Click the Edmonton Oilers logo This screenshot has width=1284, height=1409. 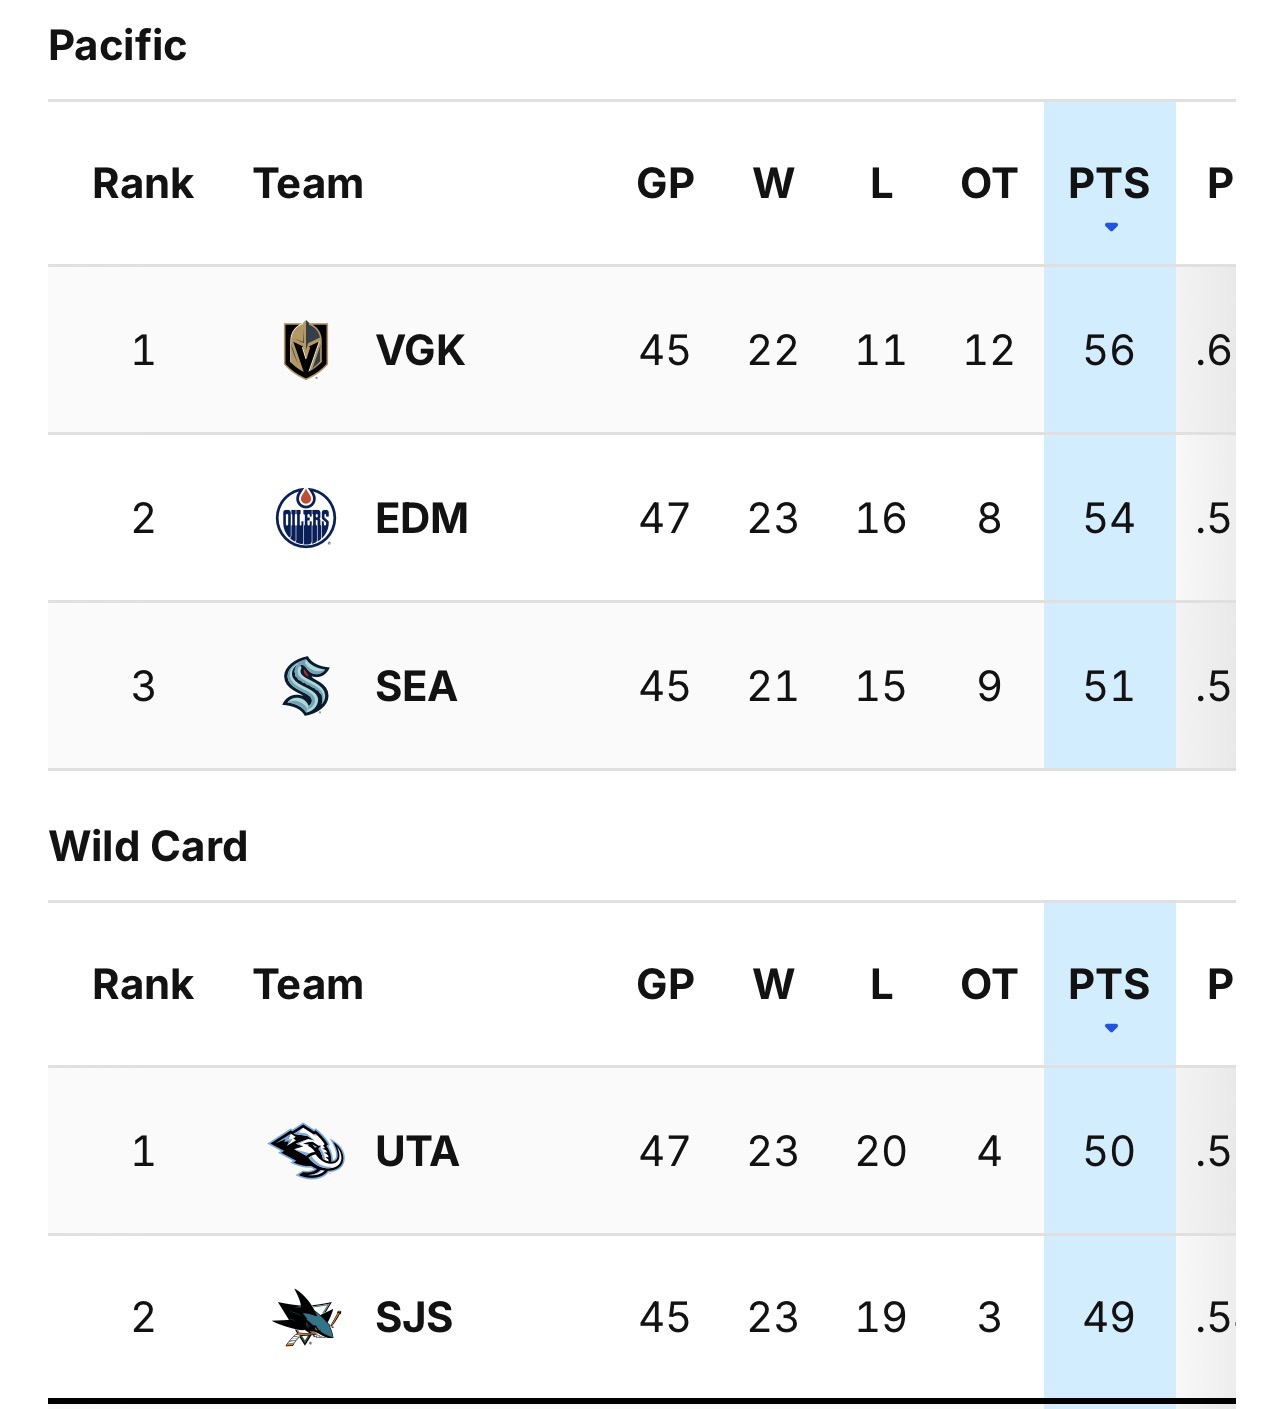click(306, 518)
